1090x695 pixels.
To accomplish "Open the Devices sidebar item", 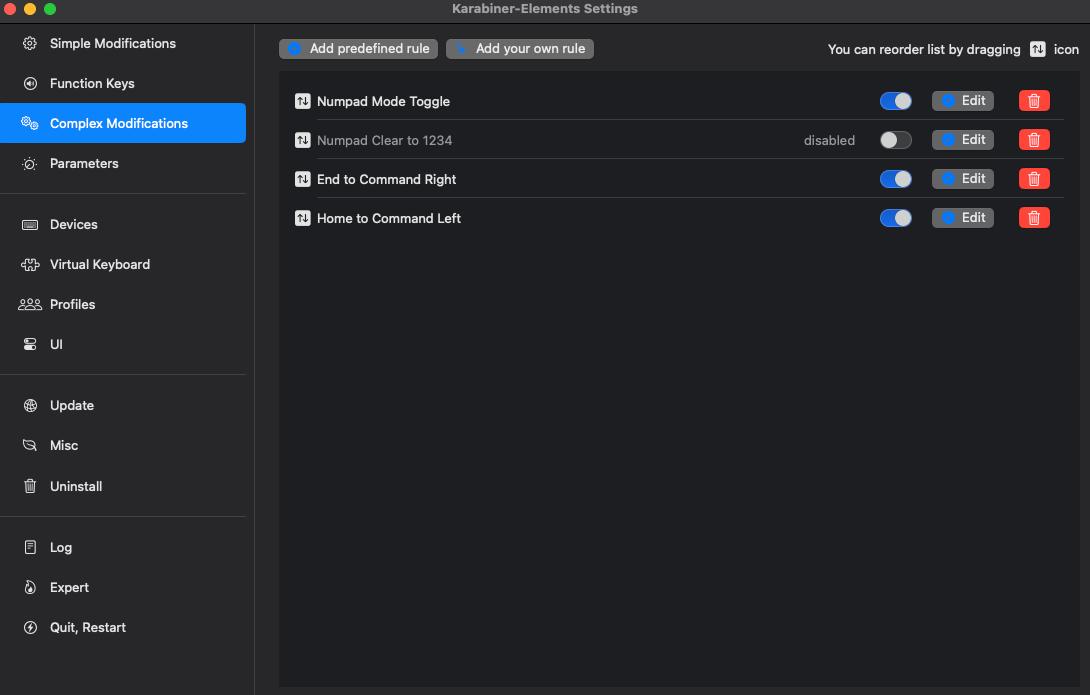I will pyautogui.click(x=73, y=225).
